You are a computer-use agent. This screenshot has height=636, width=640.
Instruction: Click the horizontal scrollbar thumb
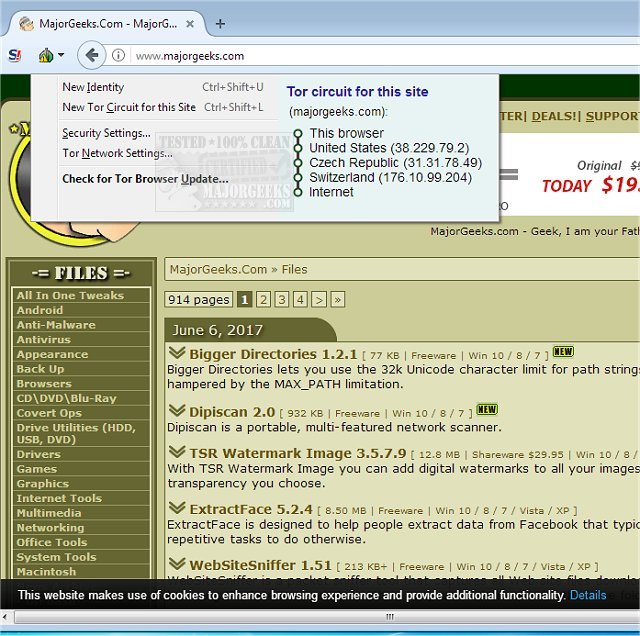tap(327, 616)
